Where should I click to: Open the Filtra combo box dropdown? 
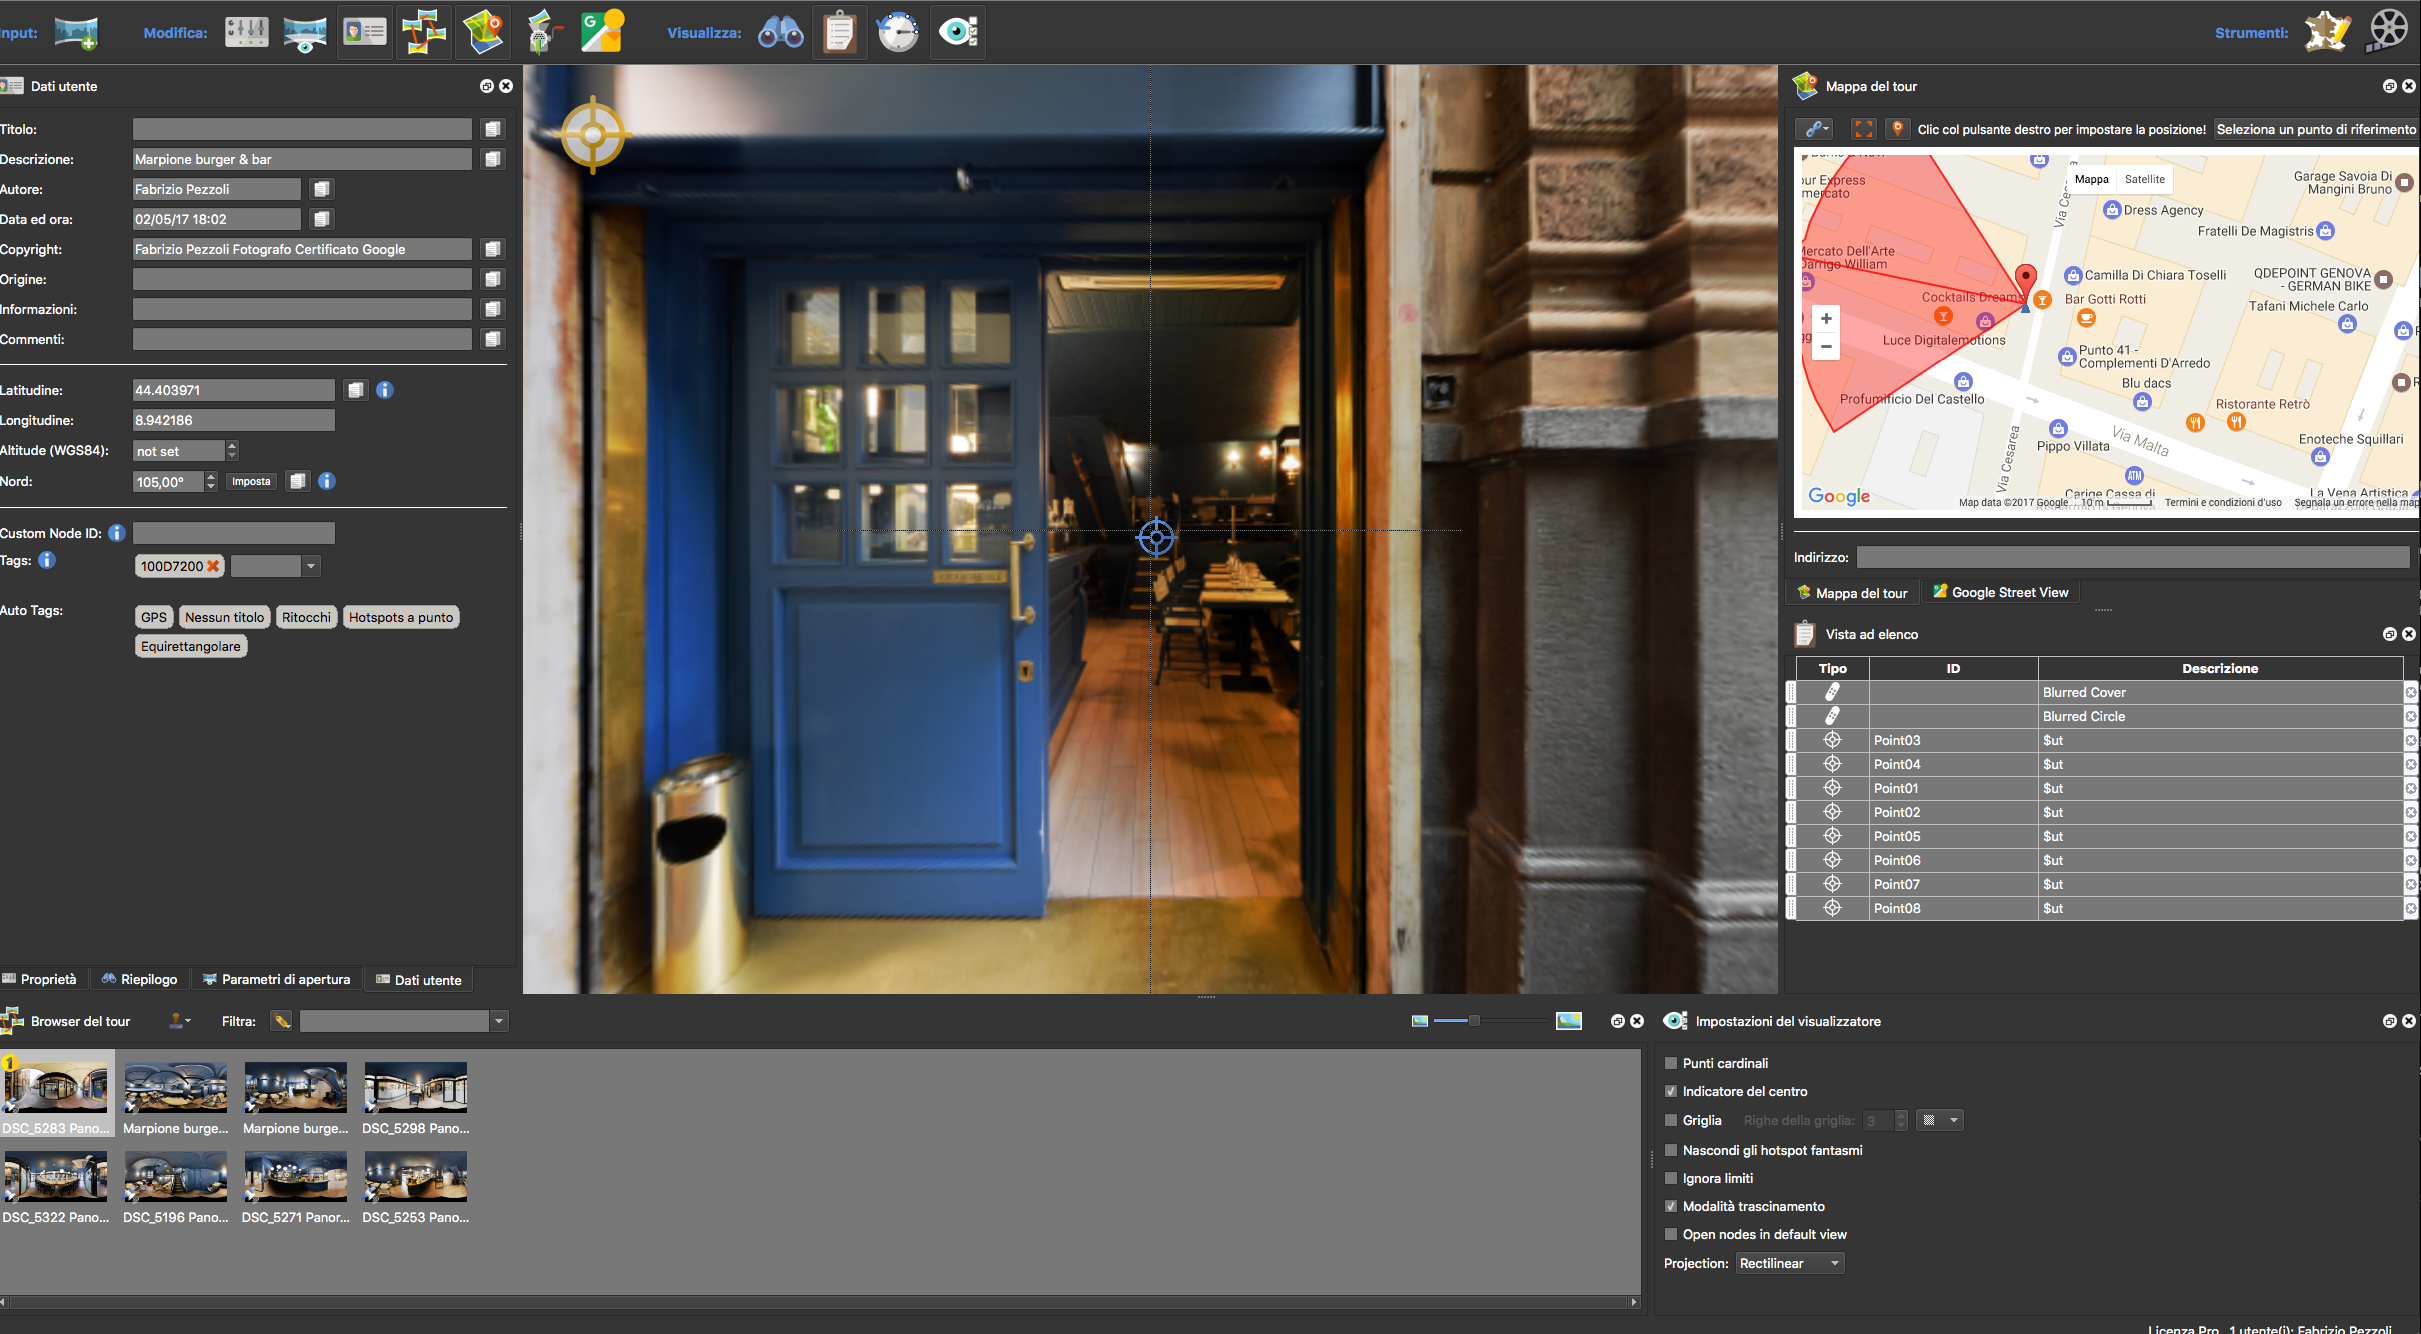point(499,1021)
